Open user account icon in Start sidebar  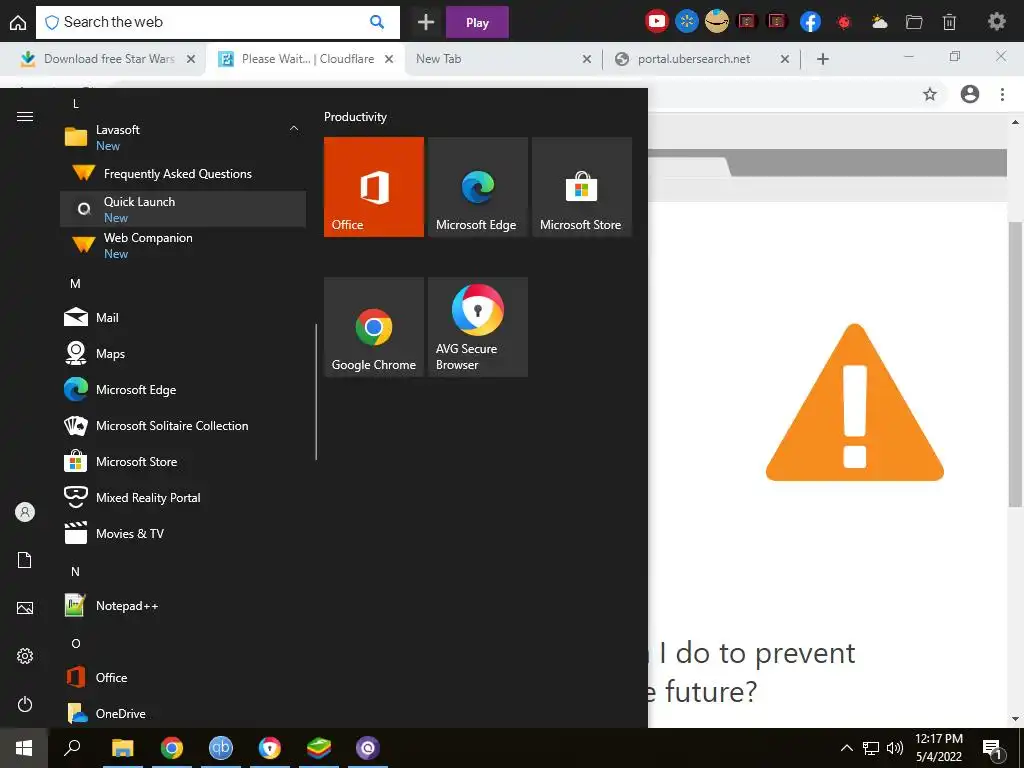(x=25, y=512)
